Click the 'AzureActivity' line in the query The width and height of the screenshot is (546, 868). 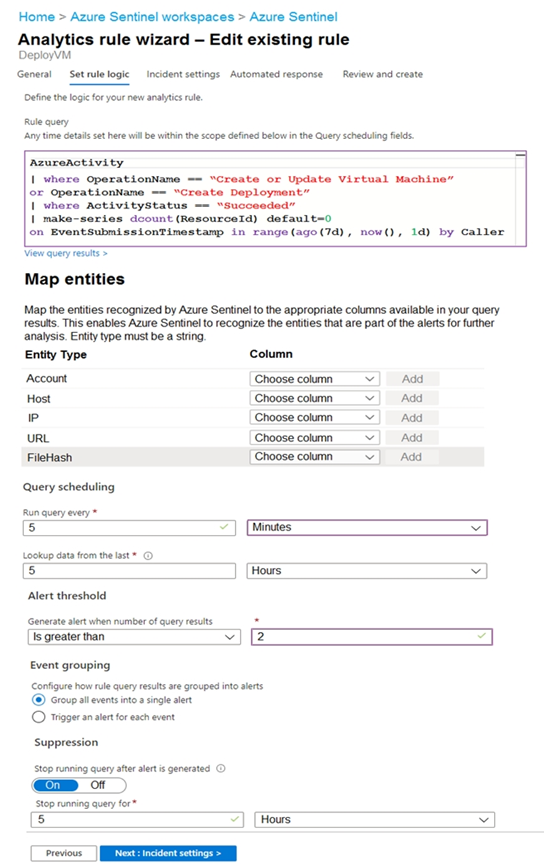[x=76, y=163]
